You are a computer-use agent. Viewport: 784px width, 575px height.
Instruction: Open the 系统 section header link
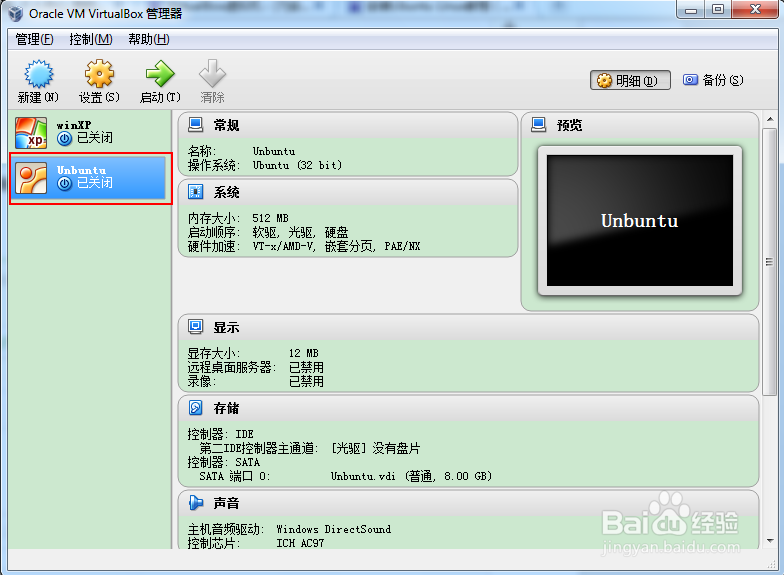pos(226,192)
